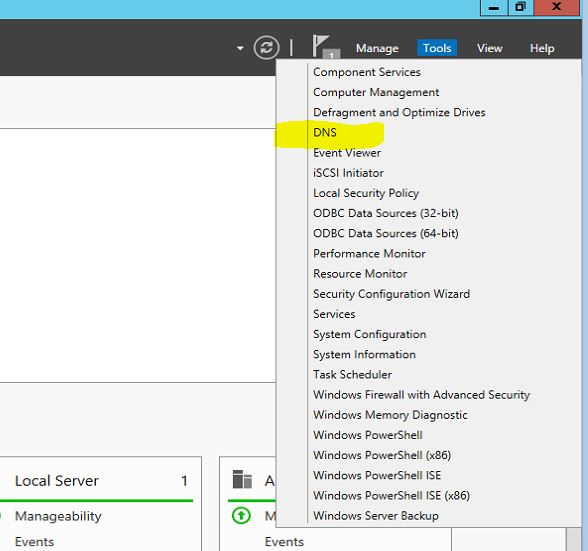The height and width of the screenshot is (551, 588).
Task: Click the Local Server tile title
Action: pyautogui.click(x=57, y=481)
